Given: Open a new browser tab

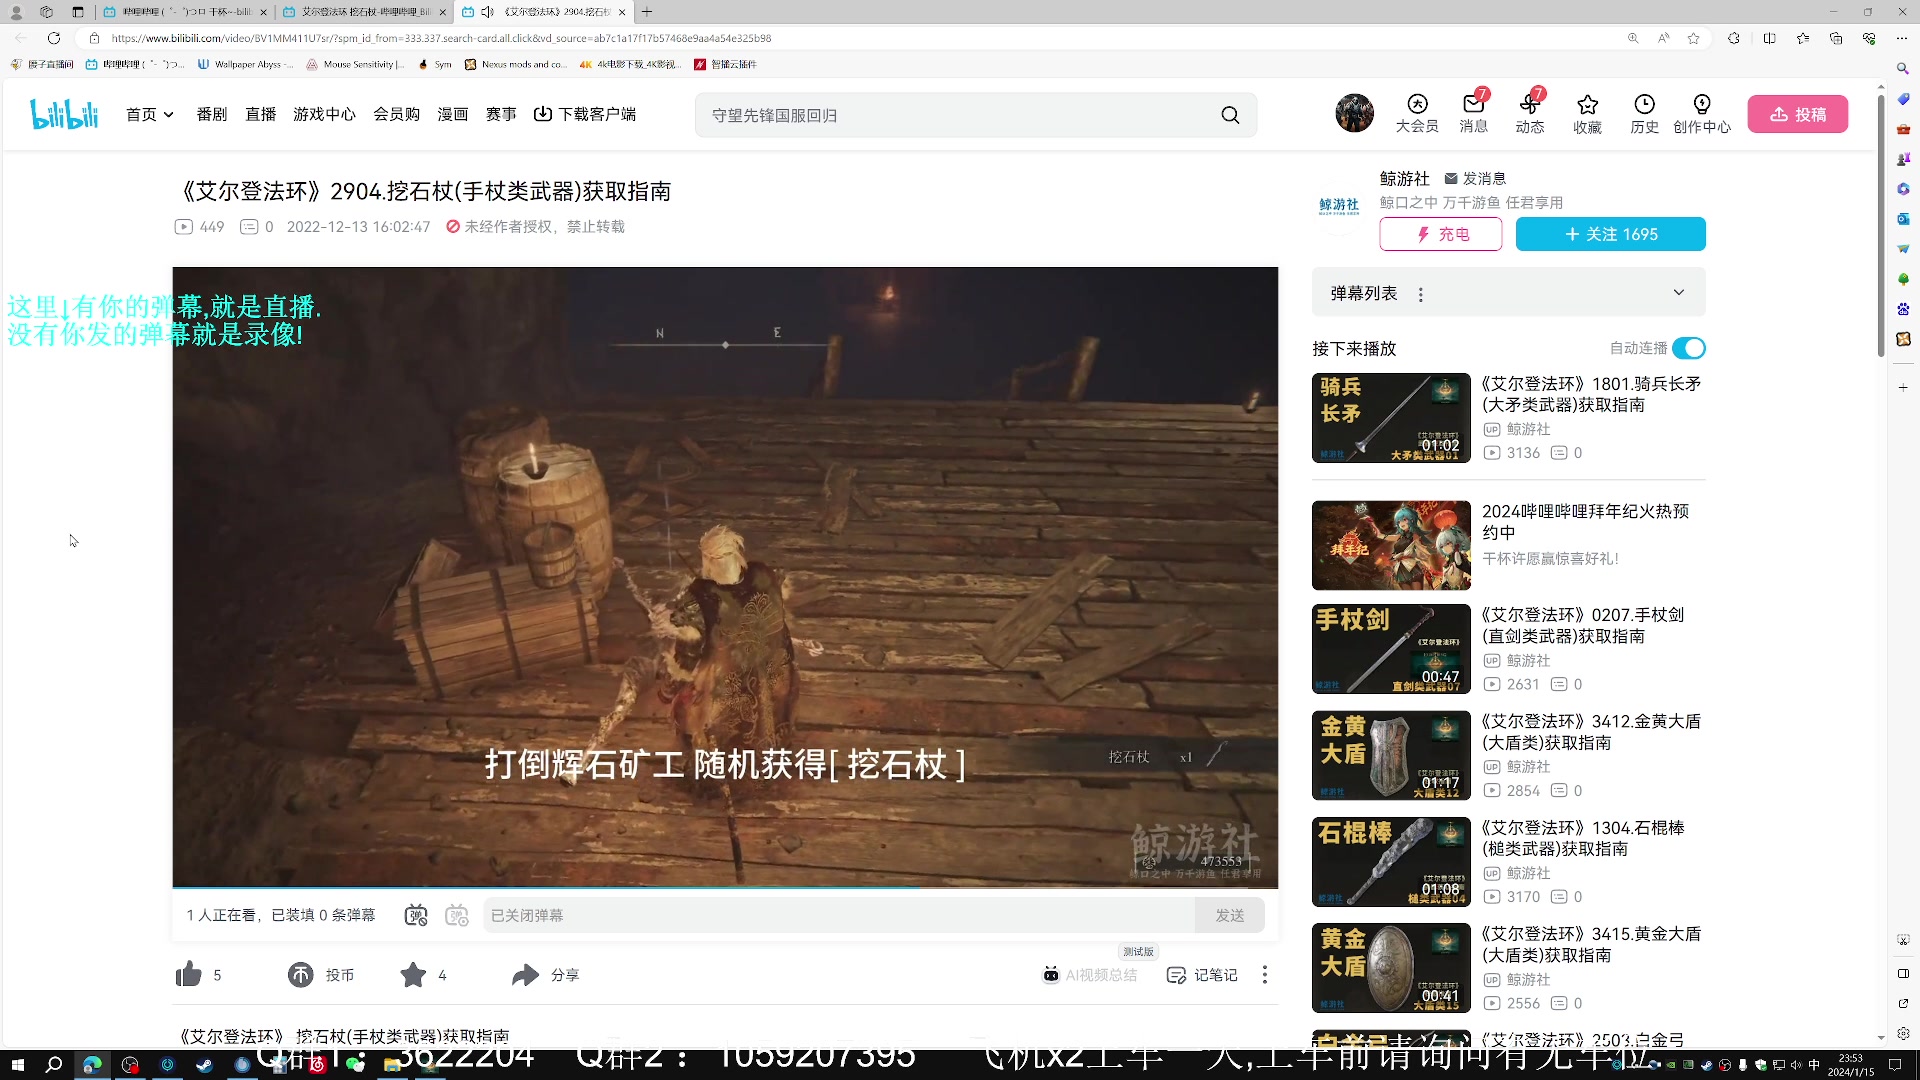Looking at the screenshot, I should tap(647, 12).
